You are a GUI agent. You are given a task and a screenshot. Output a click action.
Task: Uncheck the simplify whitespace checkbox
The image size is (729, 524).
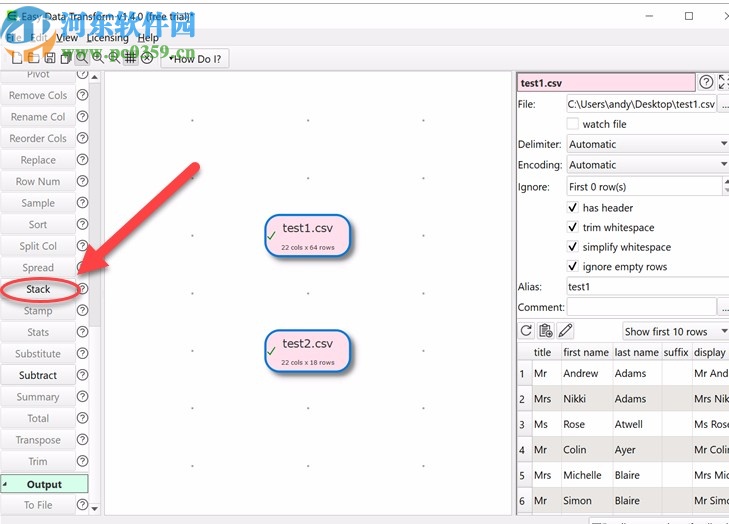click(x=573, y=246)
